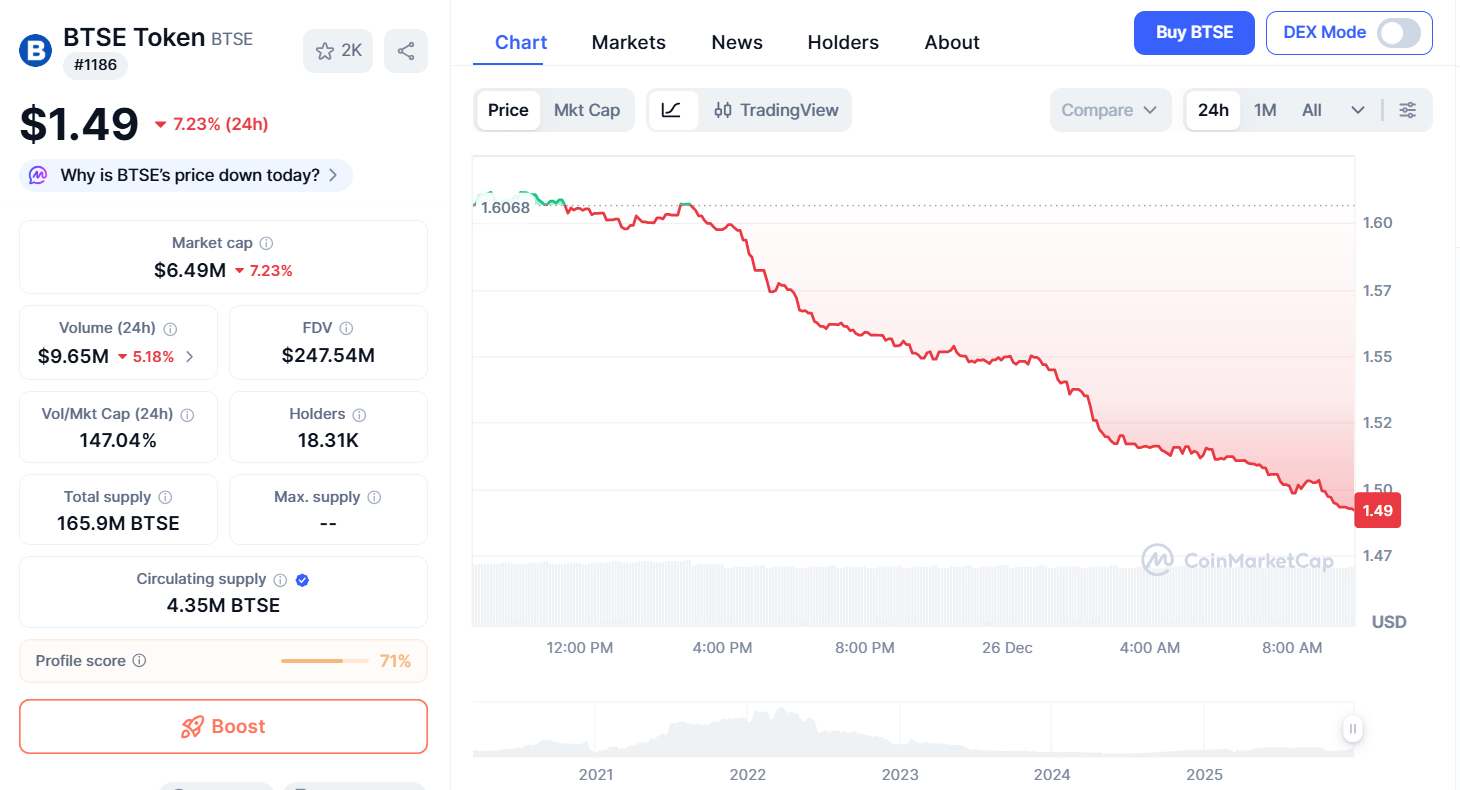The height and width of the screenshot is (790, 1460).
Task: Expand Volume (24h) details arrow
Action: [190, 356]
